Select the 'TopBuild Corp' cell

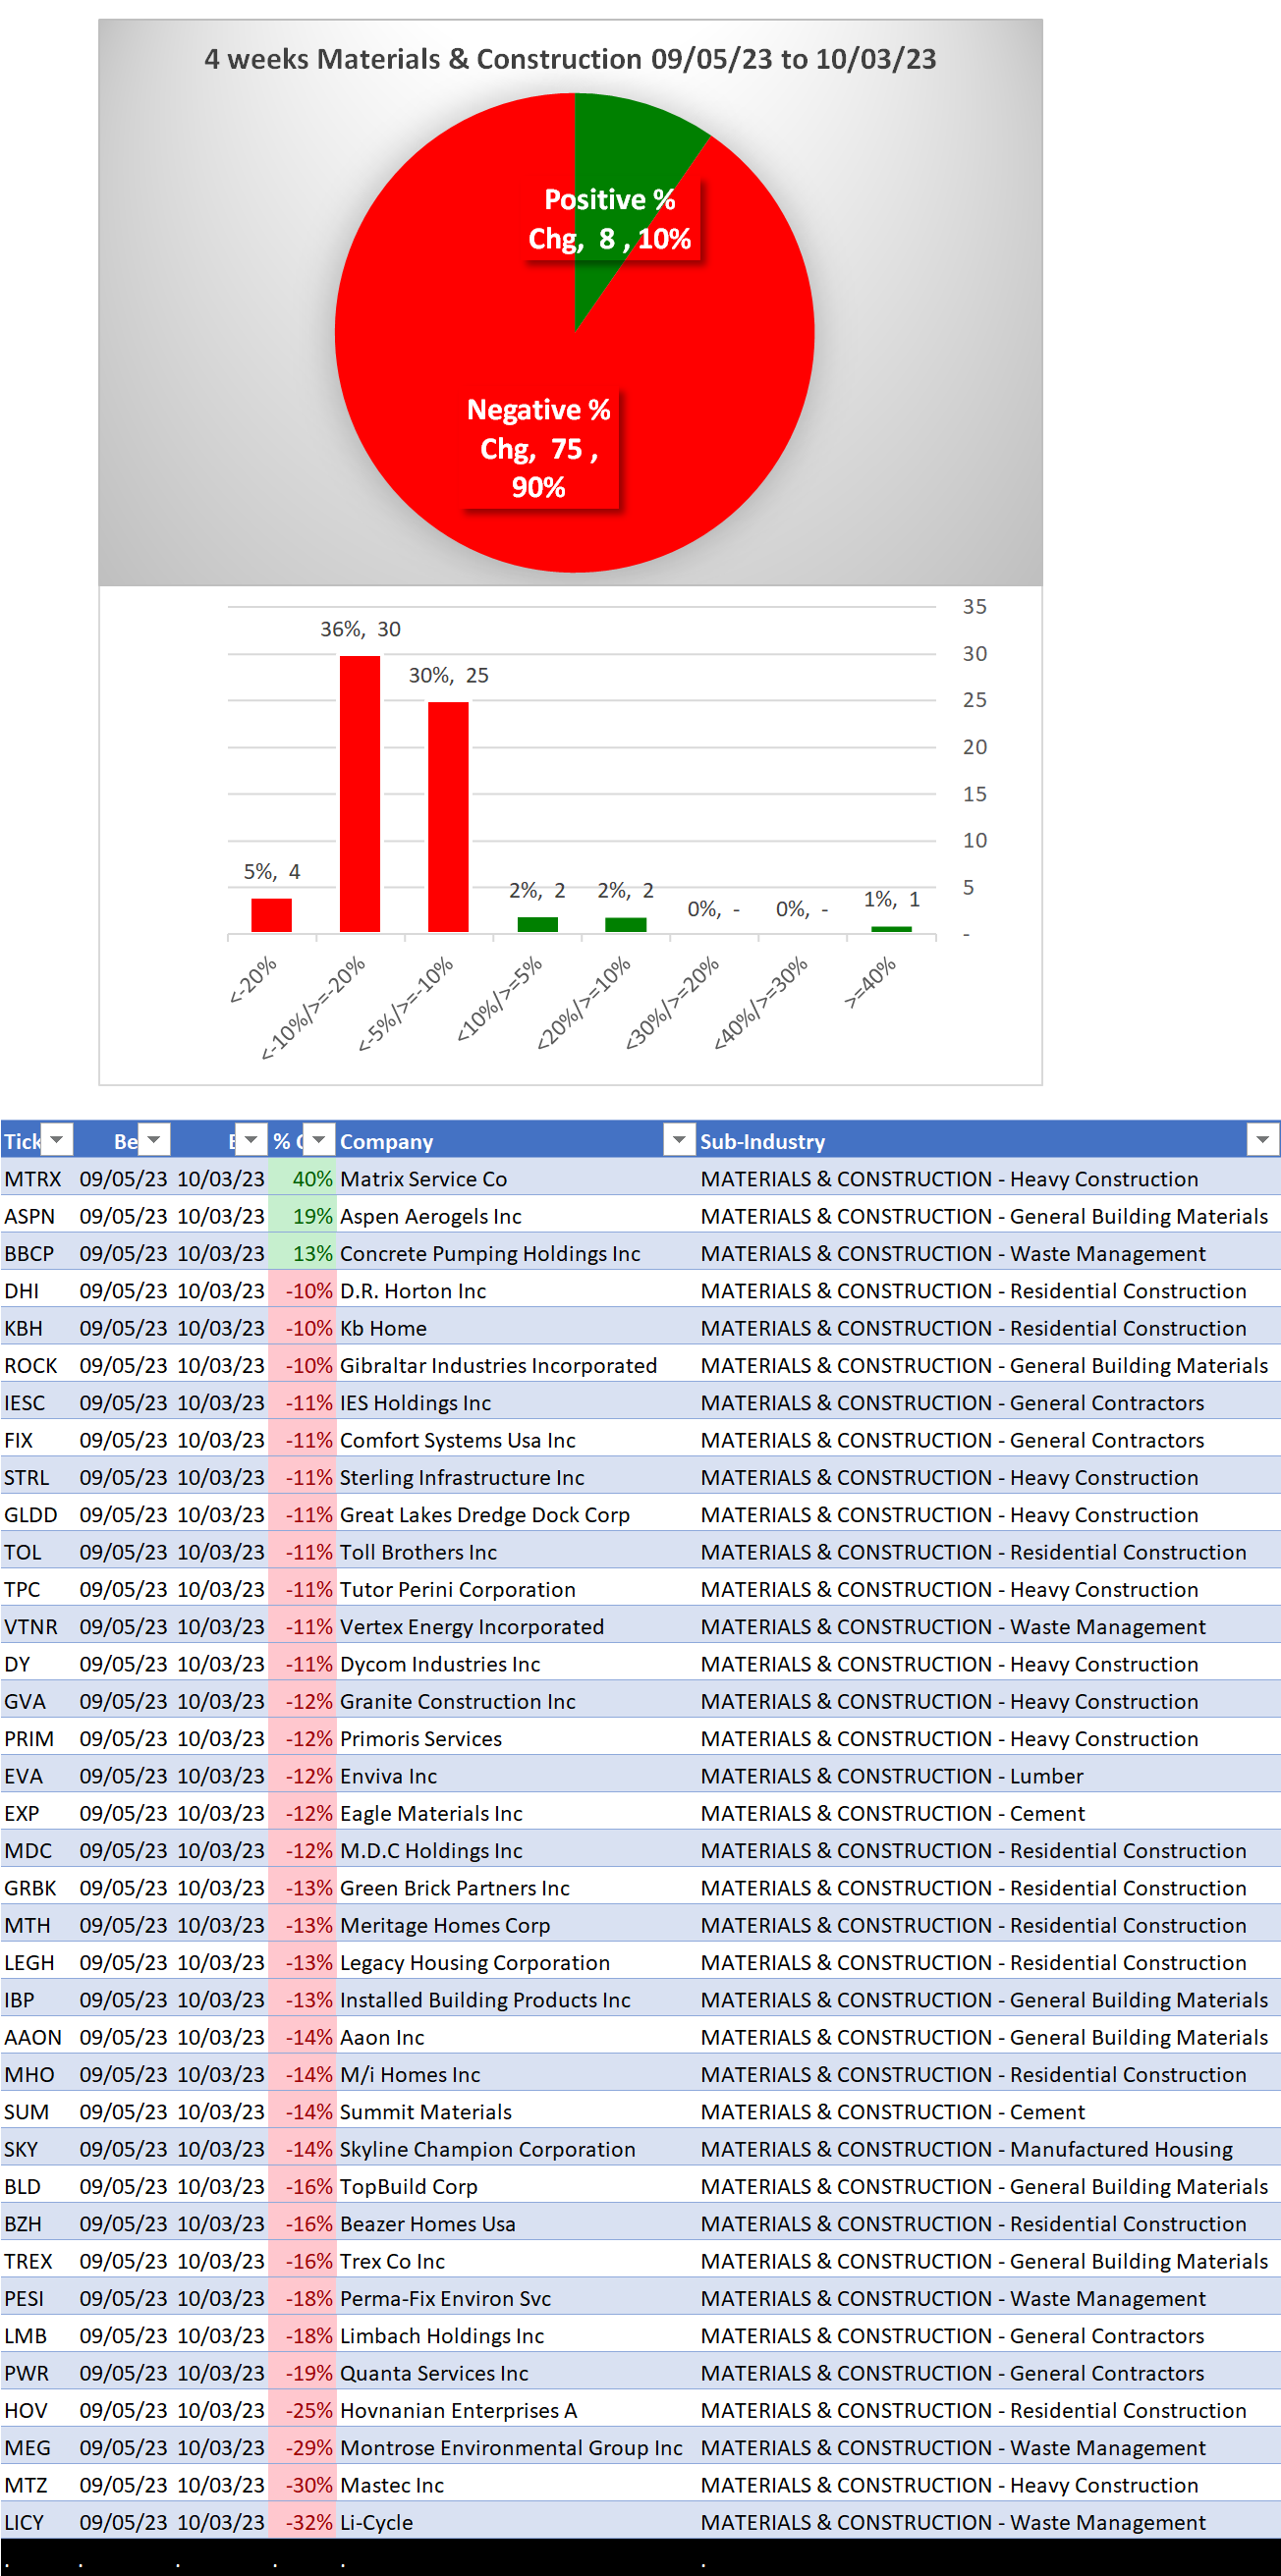(x=516, y=2186)
